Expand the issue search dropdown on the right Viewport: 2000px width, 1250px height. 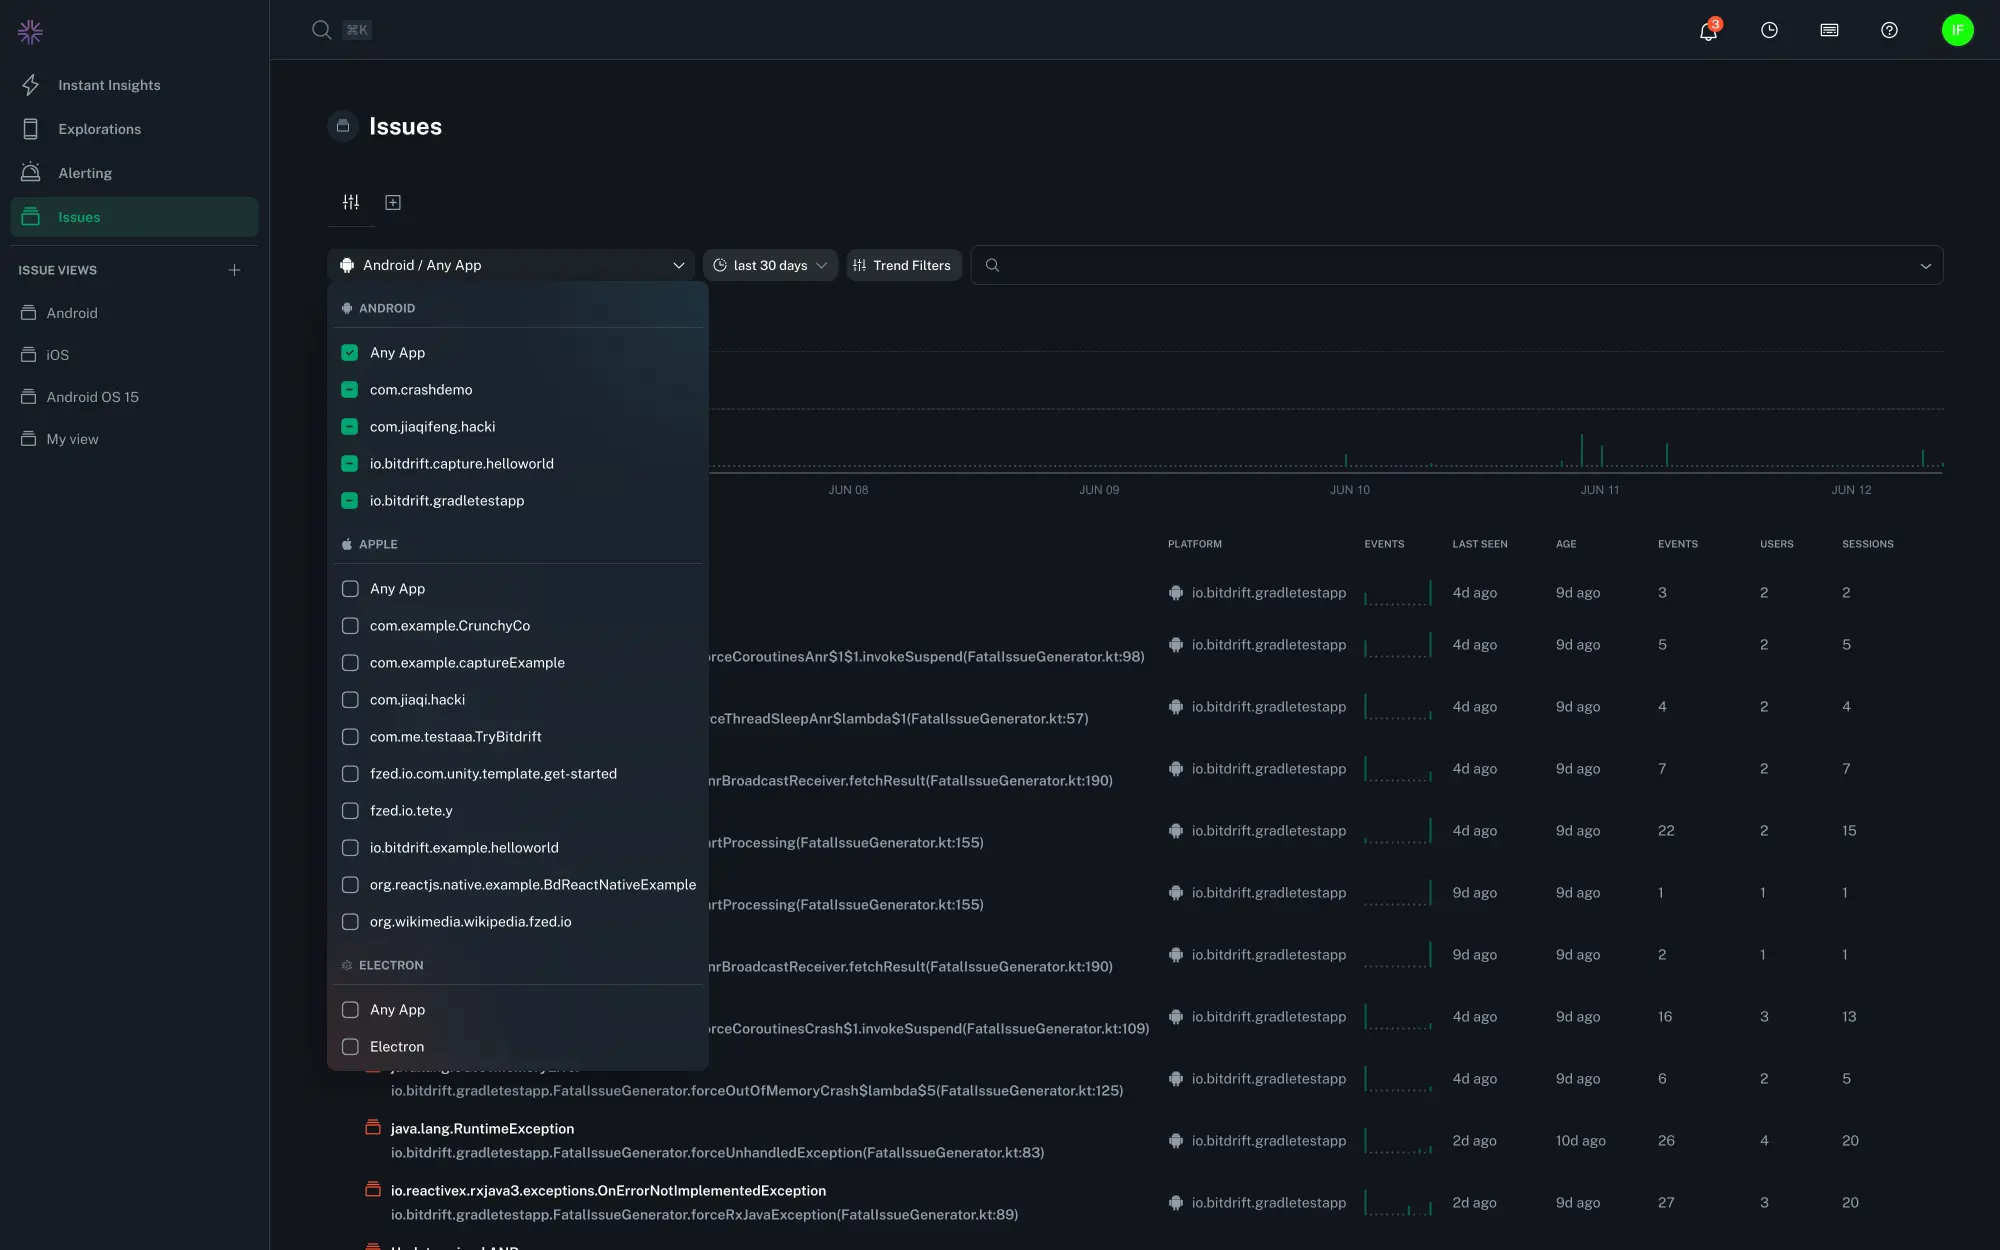1926,265
